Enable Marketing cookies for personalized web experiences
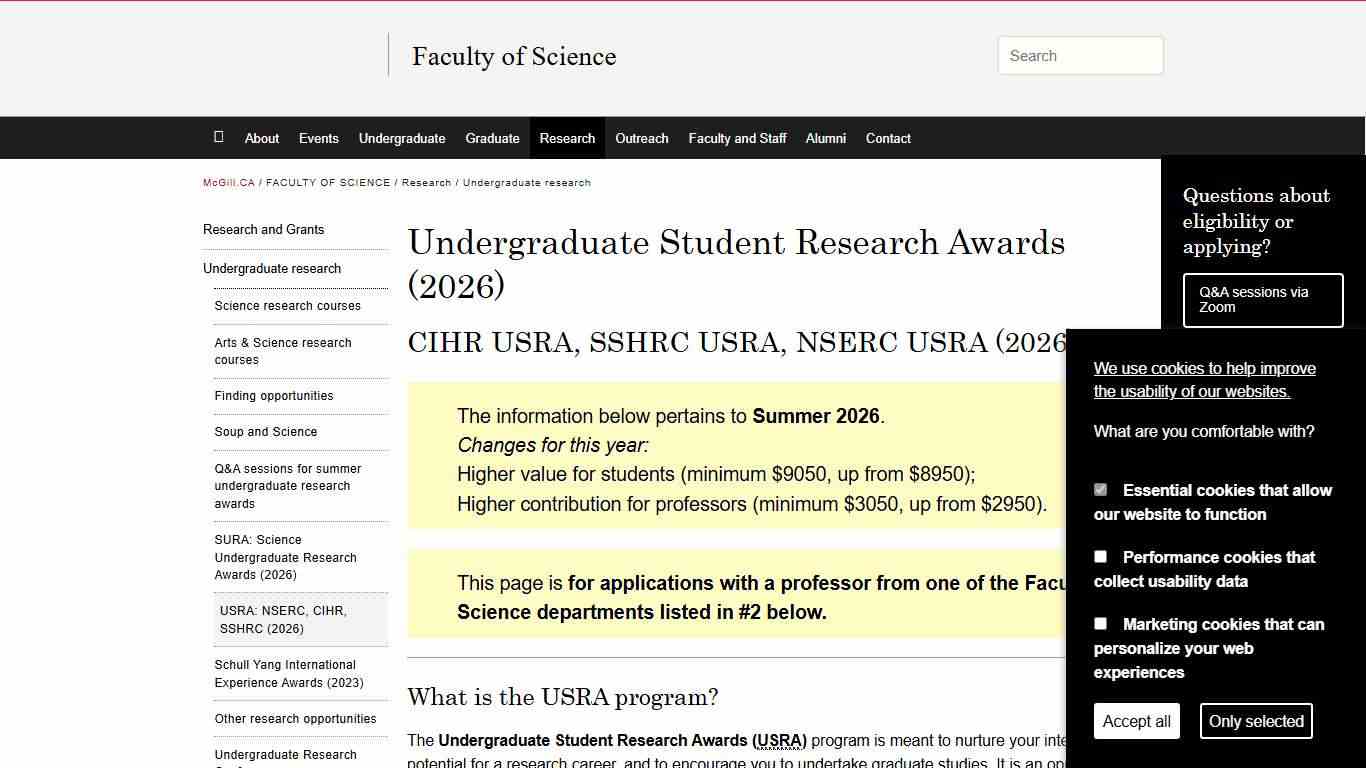 pos(1100,623)
